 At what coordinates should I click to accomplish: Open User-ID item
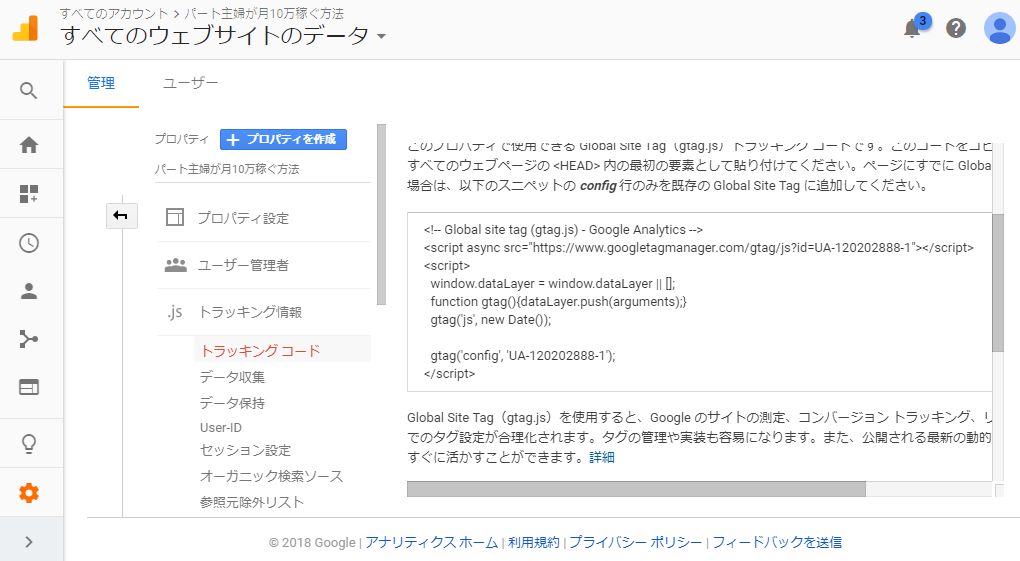coord(221,428)
